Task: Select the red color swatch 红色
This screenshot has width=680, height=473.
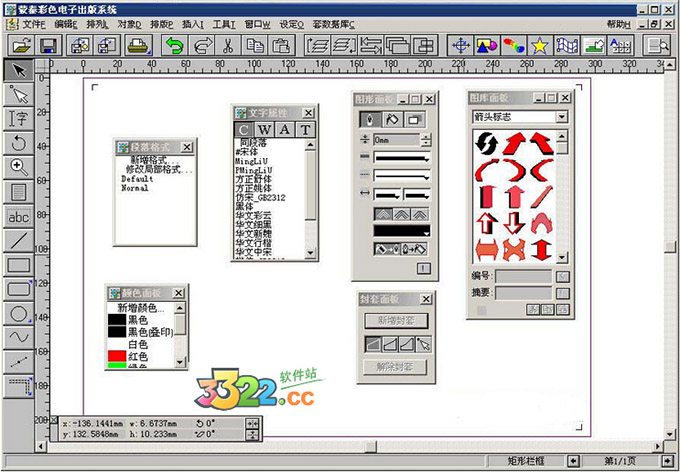Action: pyautogui.click(x=138, y=356)
